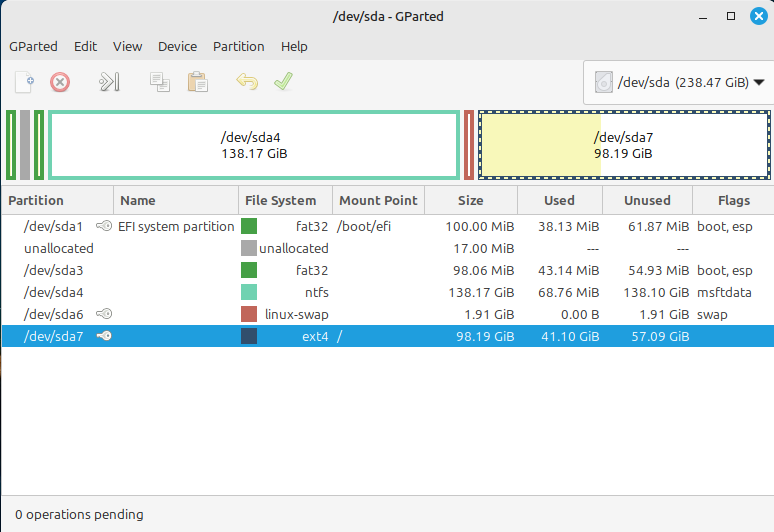Click the disk icon in device selector

click(603, 82)
